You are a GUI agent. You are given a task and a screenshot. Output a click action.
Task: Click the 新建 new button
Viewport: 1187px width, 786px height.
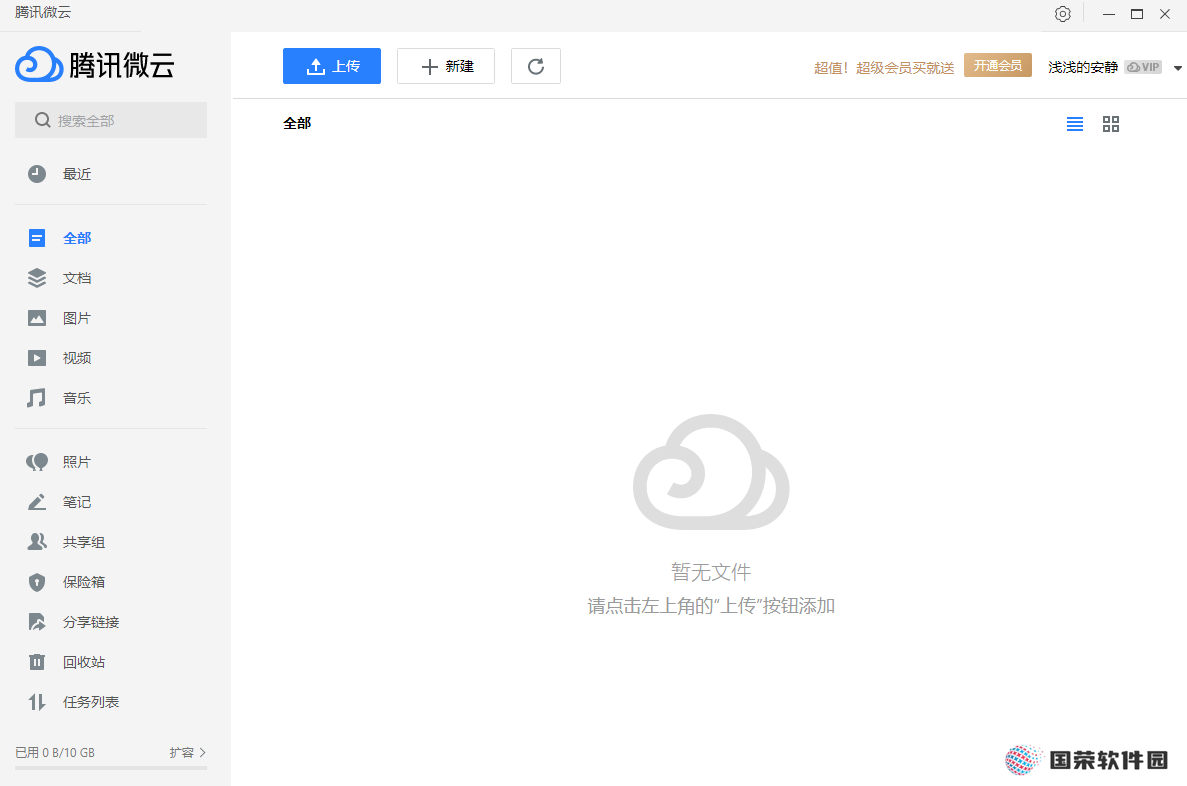click(x=446, y=66)
